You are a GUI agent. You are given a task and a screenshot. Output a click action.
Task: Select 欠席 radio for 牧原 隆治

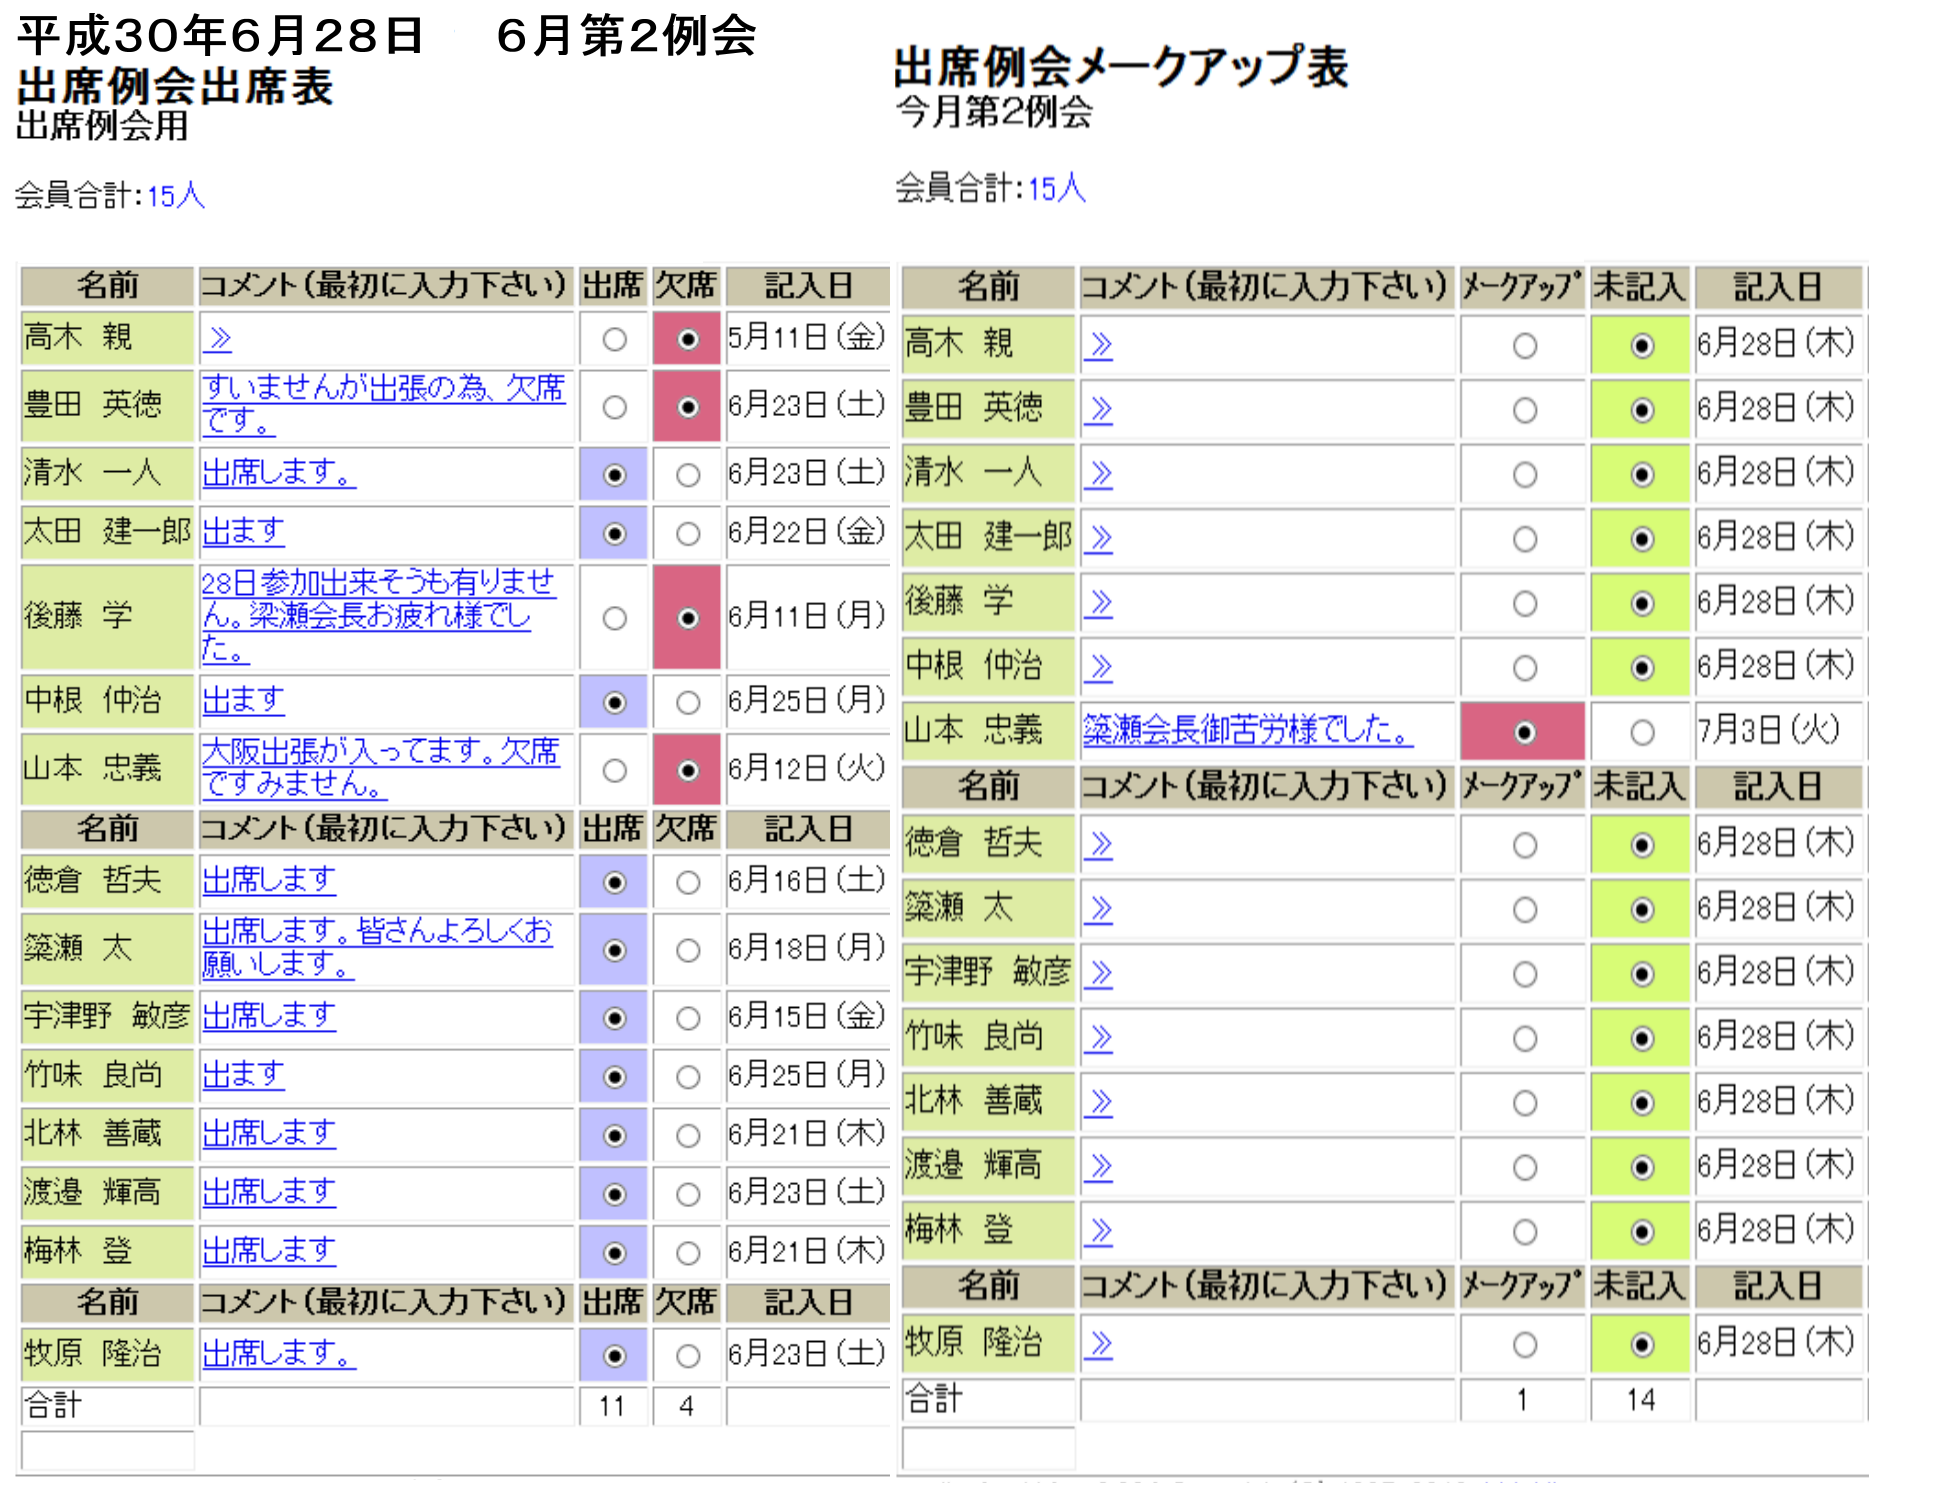(688, 1356)
